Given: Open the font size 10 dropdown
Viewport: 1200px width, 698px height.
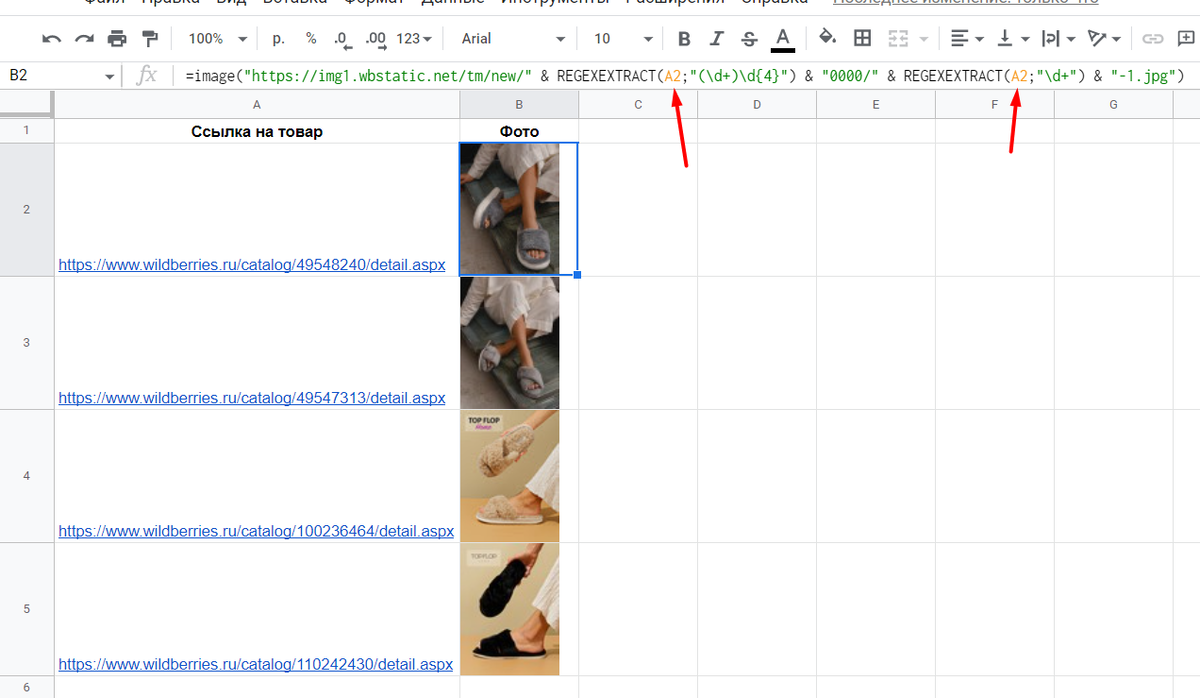Looking at the screenshot, I should [x=622, y=39].
